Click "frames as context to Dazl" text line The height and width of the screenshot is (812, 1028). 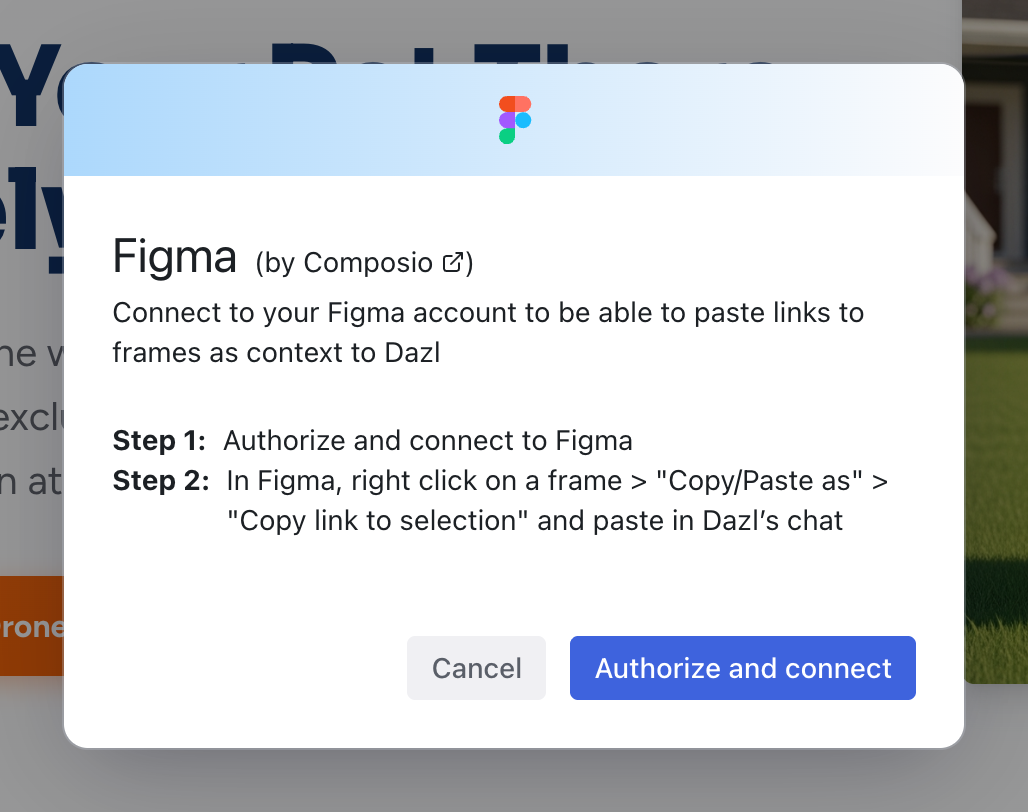[277, 352]
